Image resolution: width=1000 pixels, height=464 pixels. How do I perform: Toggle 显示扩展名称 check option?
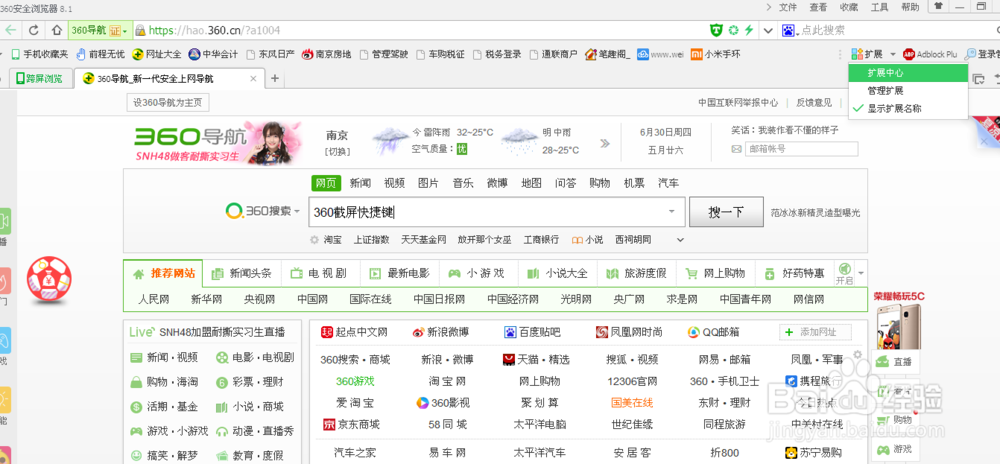pyautogui.click(x=908, y=108)
